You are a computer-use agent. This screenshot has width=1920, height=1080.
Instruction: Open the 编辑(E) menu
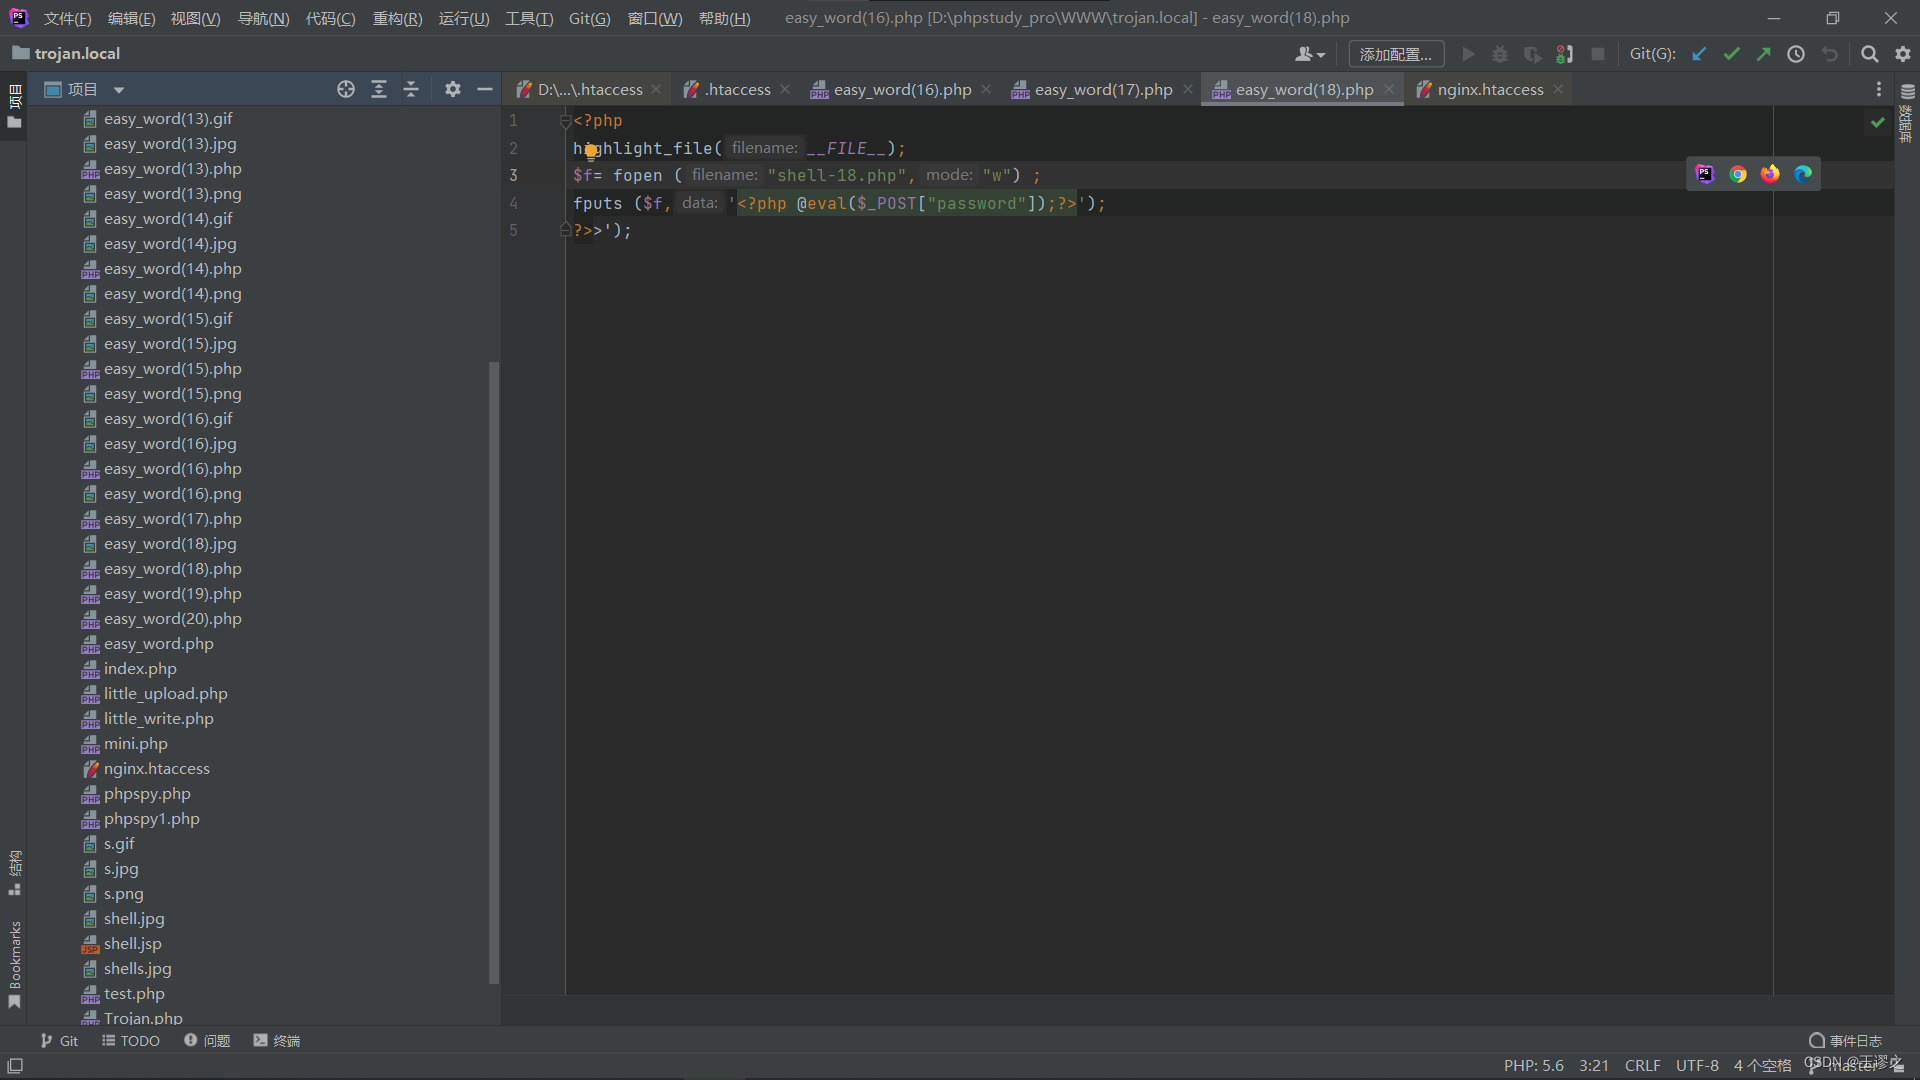[x=131, y=18]
